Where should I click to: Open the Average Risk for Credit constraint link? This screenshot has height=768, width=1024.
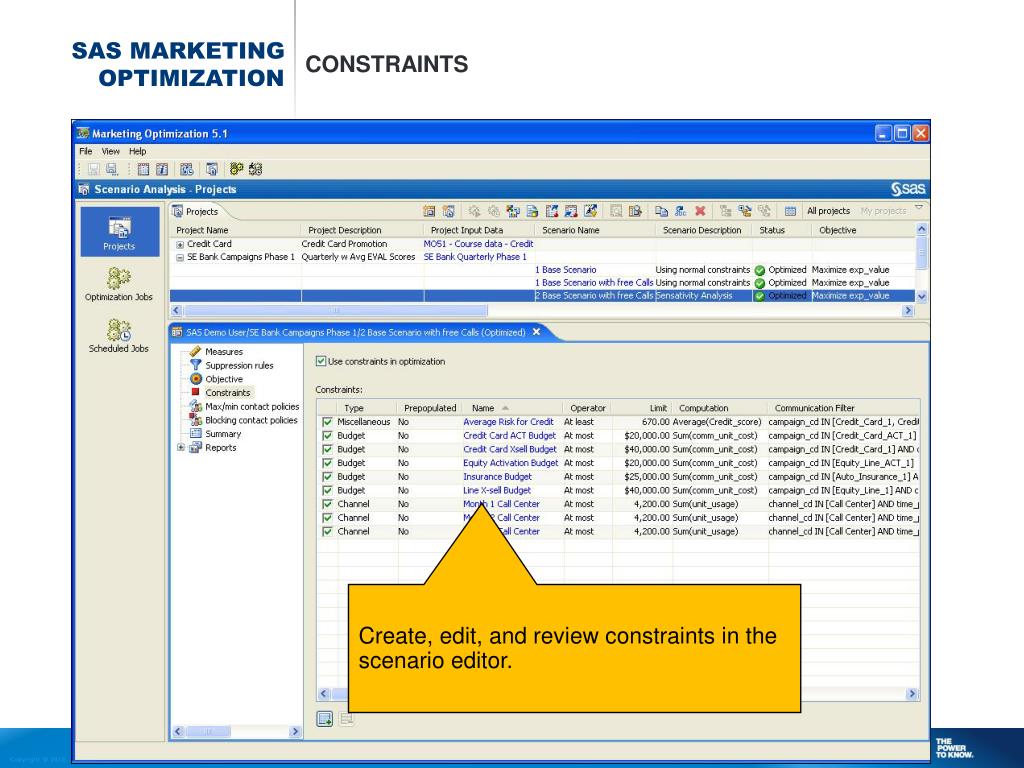pyautogui.click(x=508, y=422)
